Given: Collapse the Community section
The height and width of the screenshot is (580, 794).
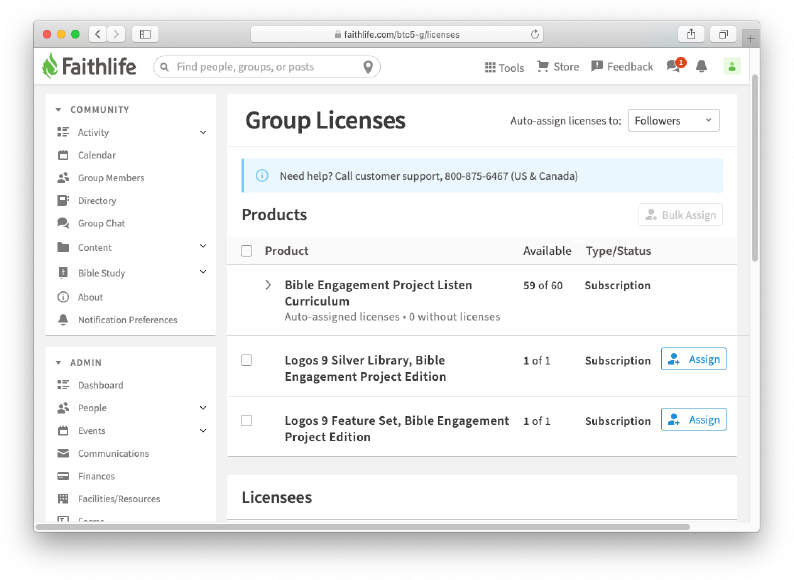Looking at the screenshot, I should [58, 109].
